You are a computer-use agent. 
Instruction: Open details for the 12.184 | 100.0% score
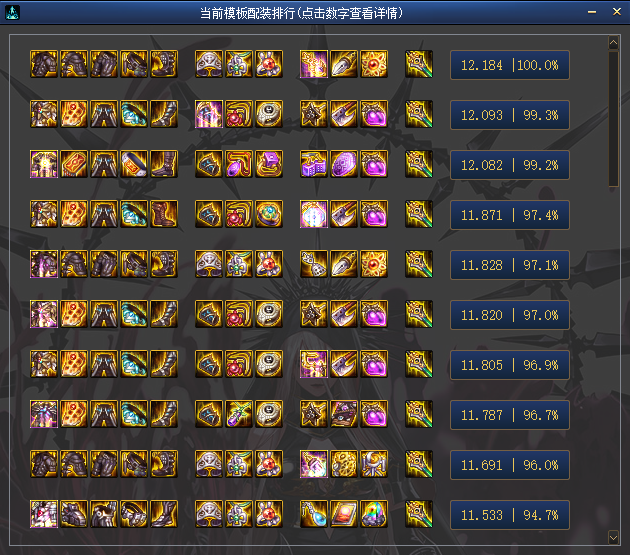point(509,65)
